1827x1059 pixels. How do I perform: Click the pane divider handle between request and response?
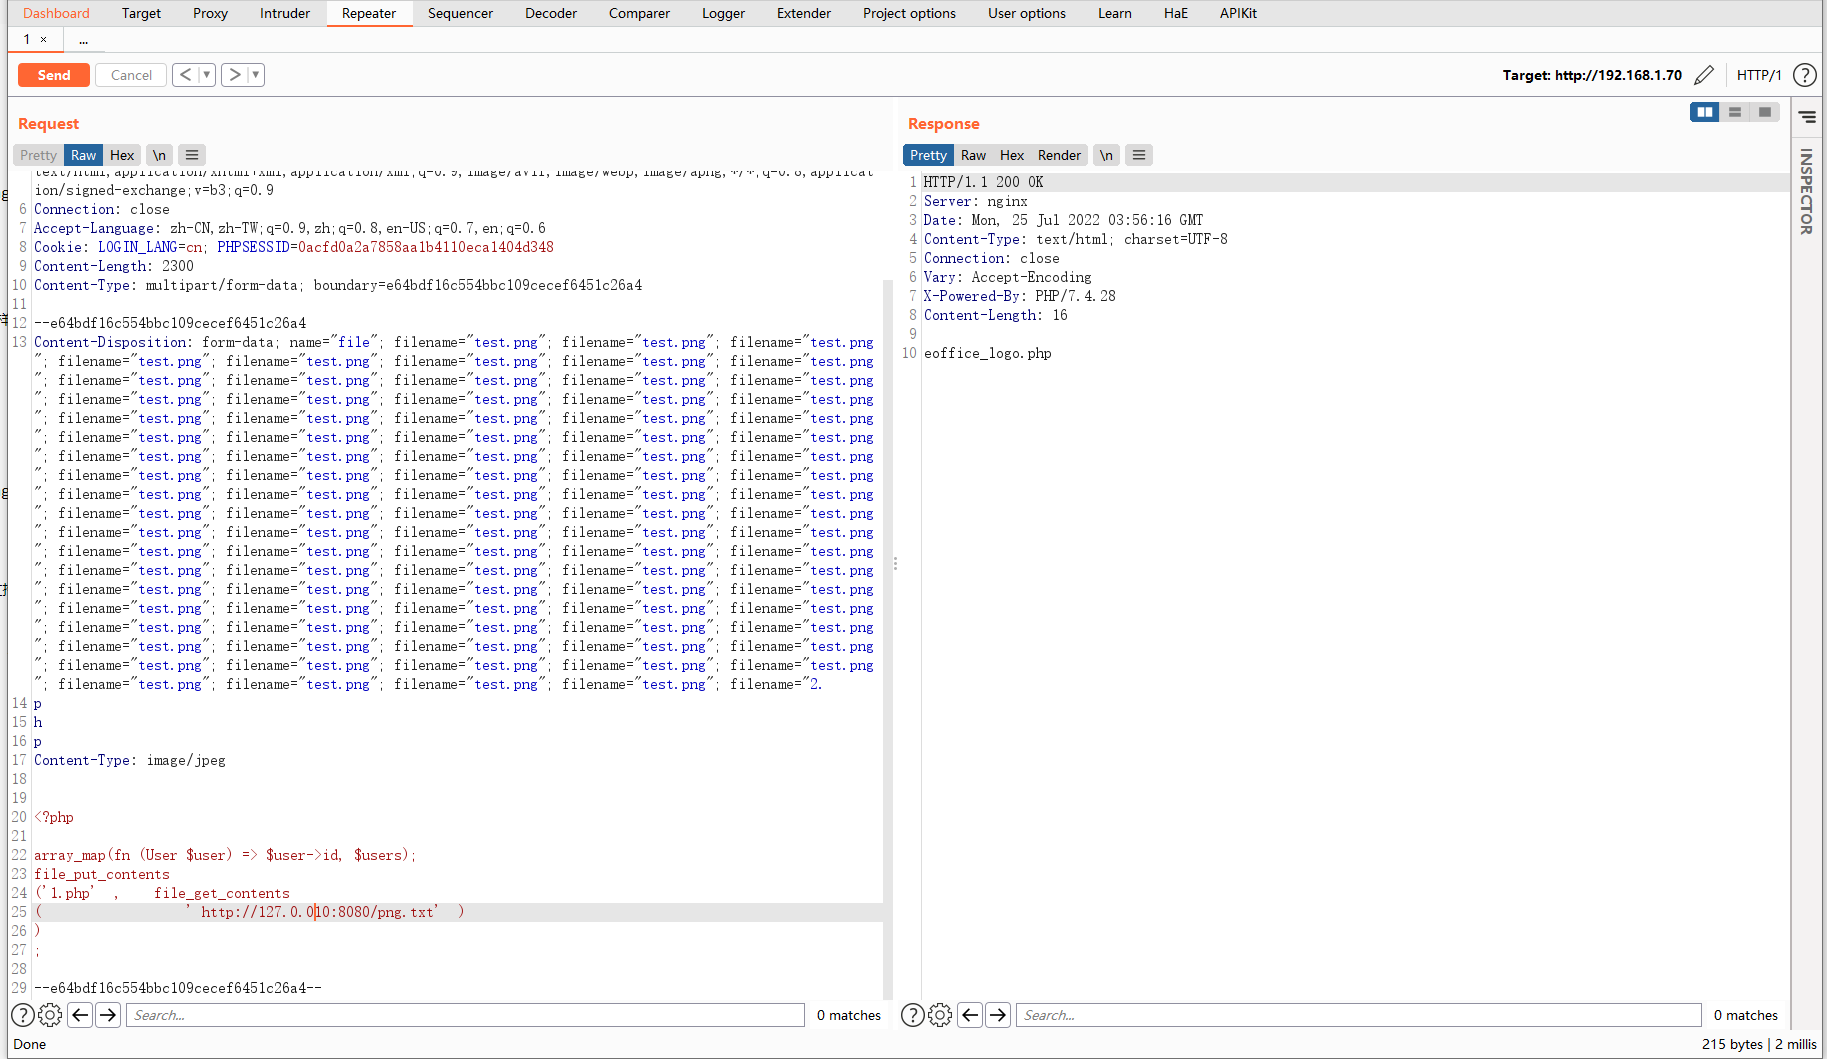(895, 564)
